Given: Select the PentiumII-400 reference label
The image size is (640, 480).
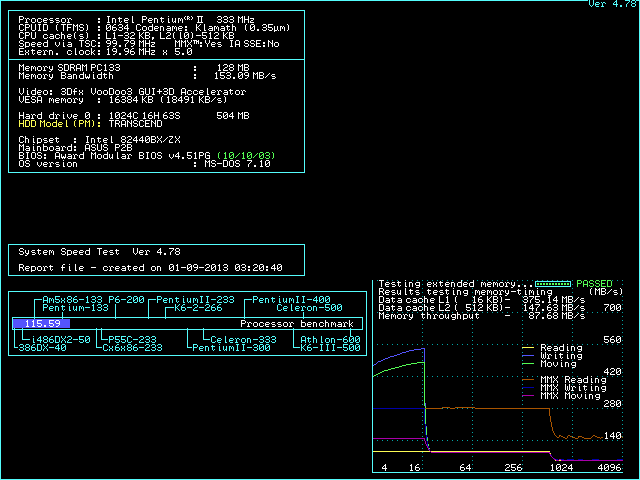Looking at the screenshot, I should click(x=291, y=300).
